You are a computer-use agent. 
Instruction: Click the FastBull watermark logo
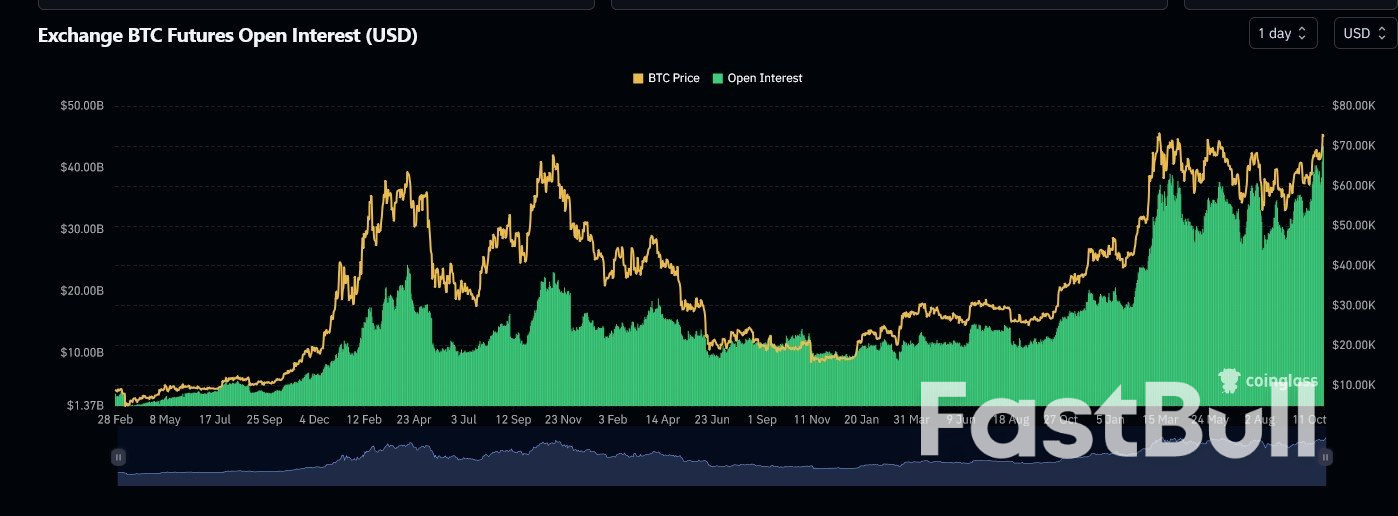tap(1118, 422)
